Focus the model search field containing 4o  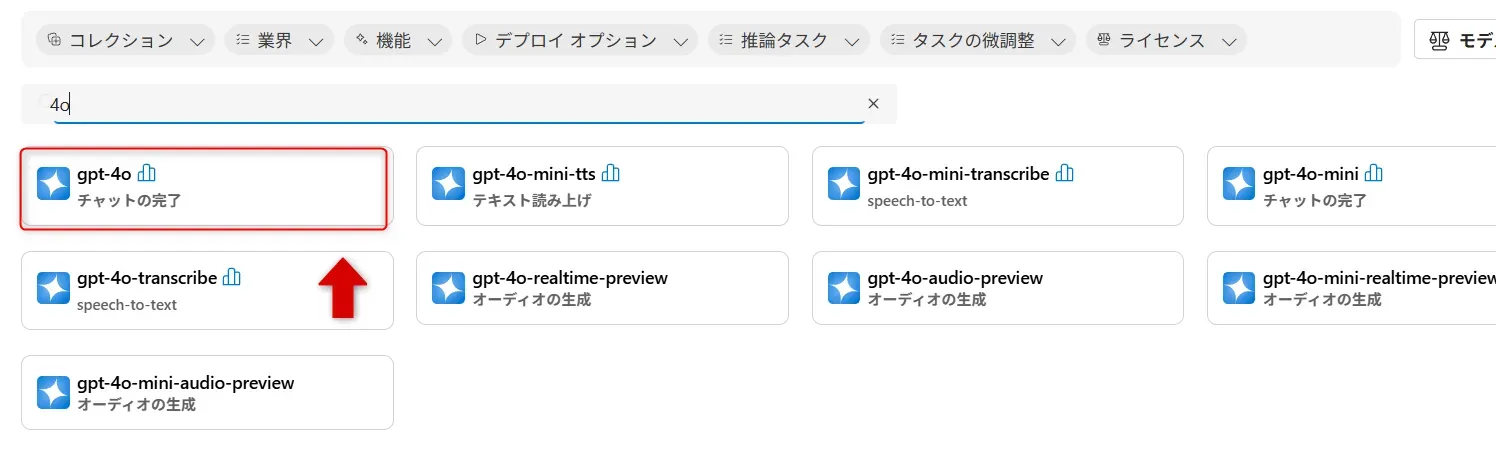point(450,103)
